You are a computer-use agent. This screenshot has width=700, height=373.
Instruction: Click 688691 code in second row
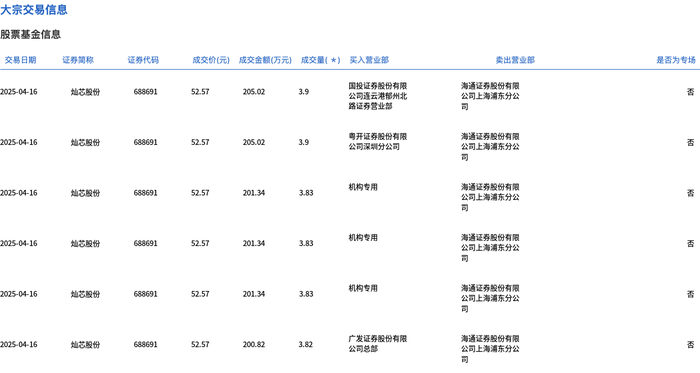[146, 142]
